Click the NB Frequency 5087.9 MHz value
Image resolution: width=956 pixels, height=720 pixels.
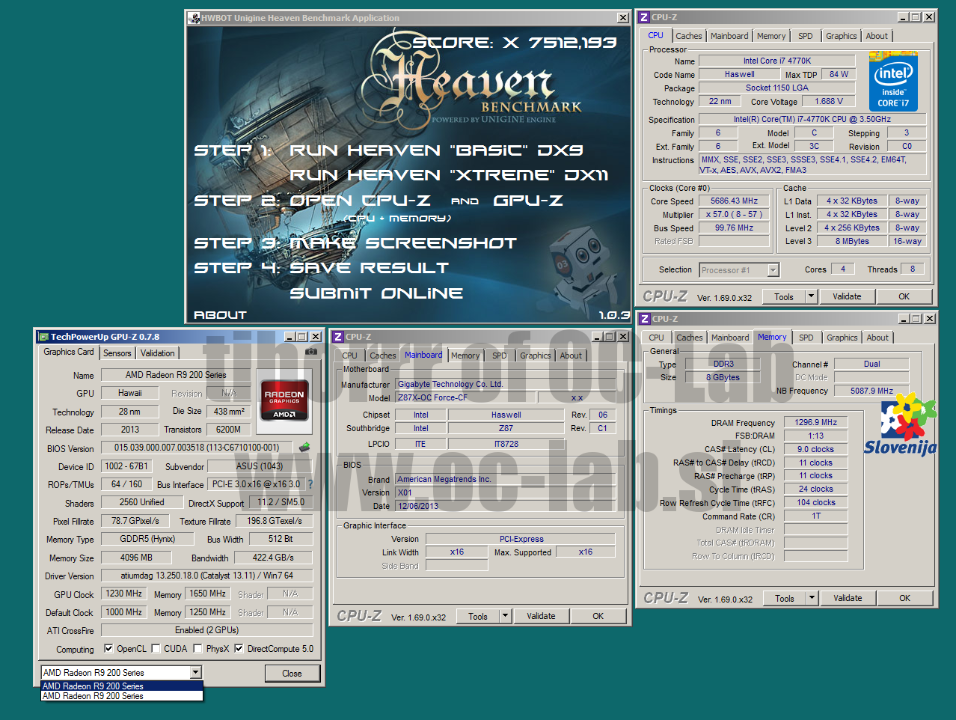871,391
